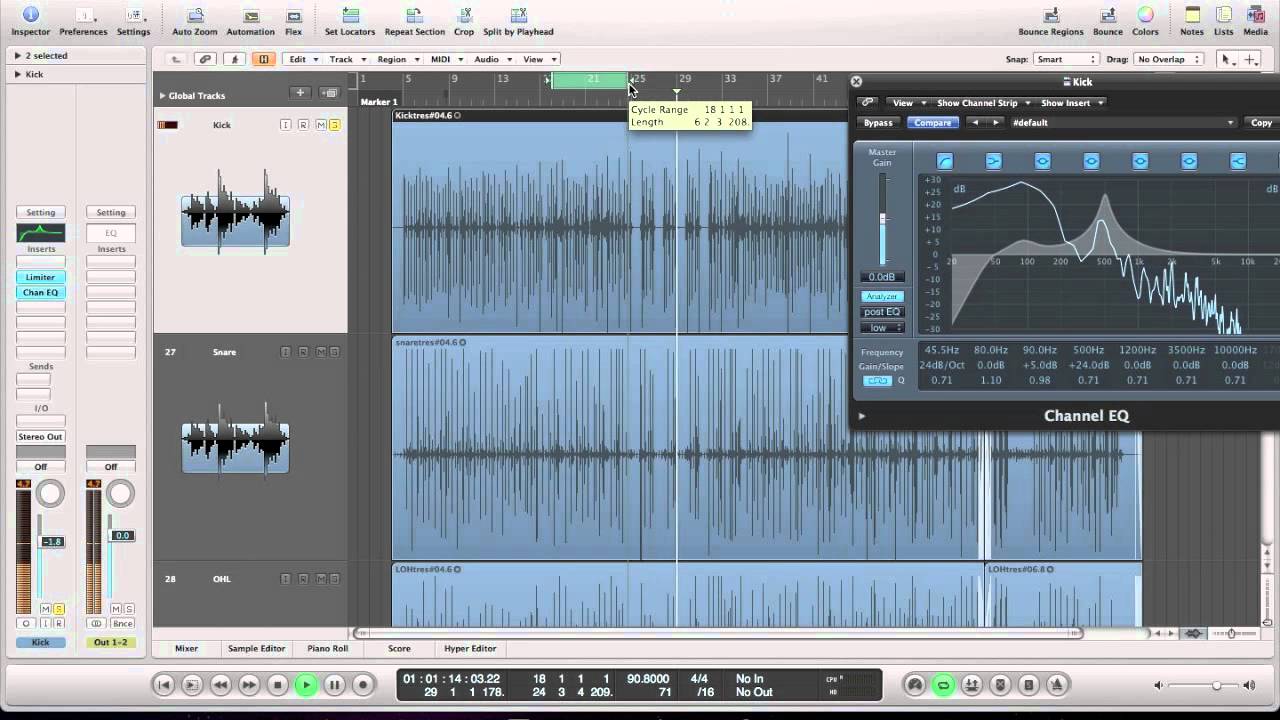Switch to the Mixer tab
The image size is (1280, 720).
187,648
